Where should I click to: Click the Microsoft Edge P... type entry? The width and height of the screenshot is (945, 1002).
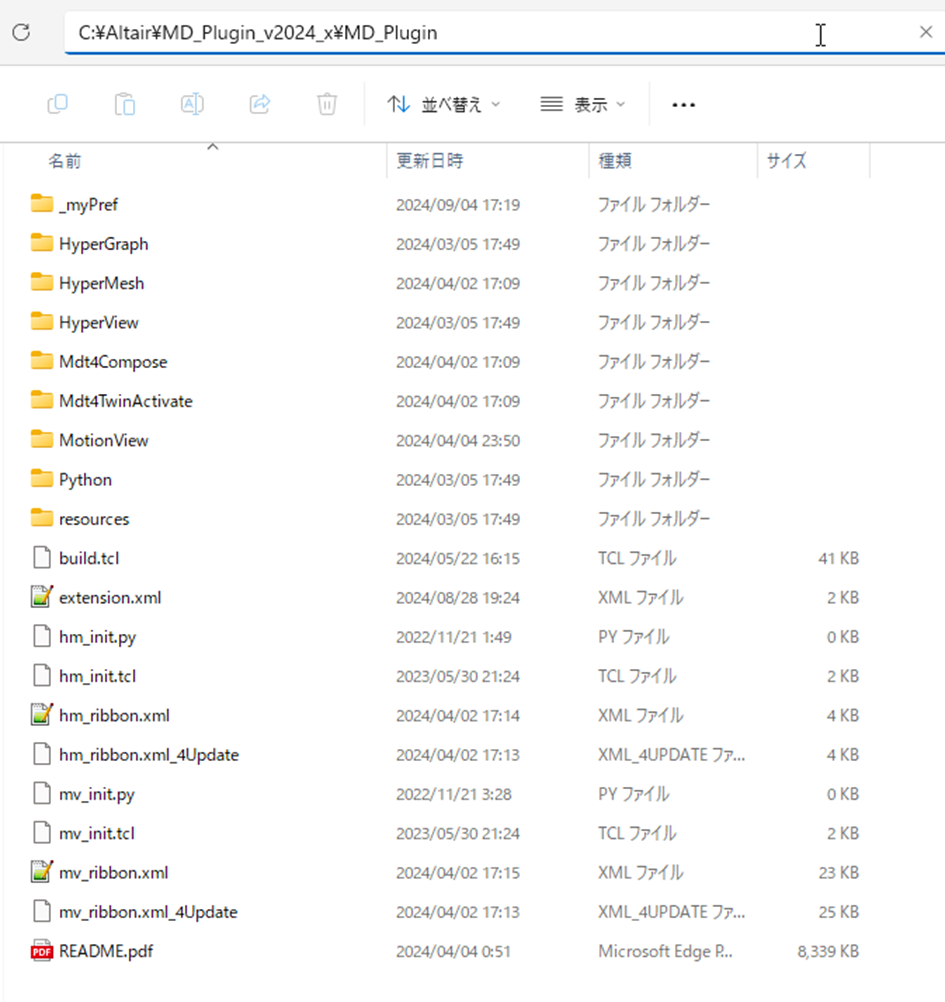pos(665,952)
